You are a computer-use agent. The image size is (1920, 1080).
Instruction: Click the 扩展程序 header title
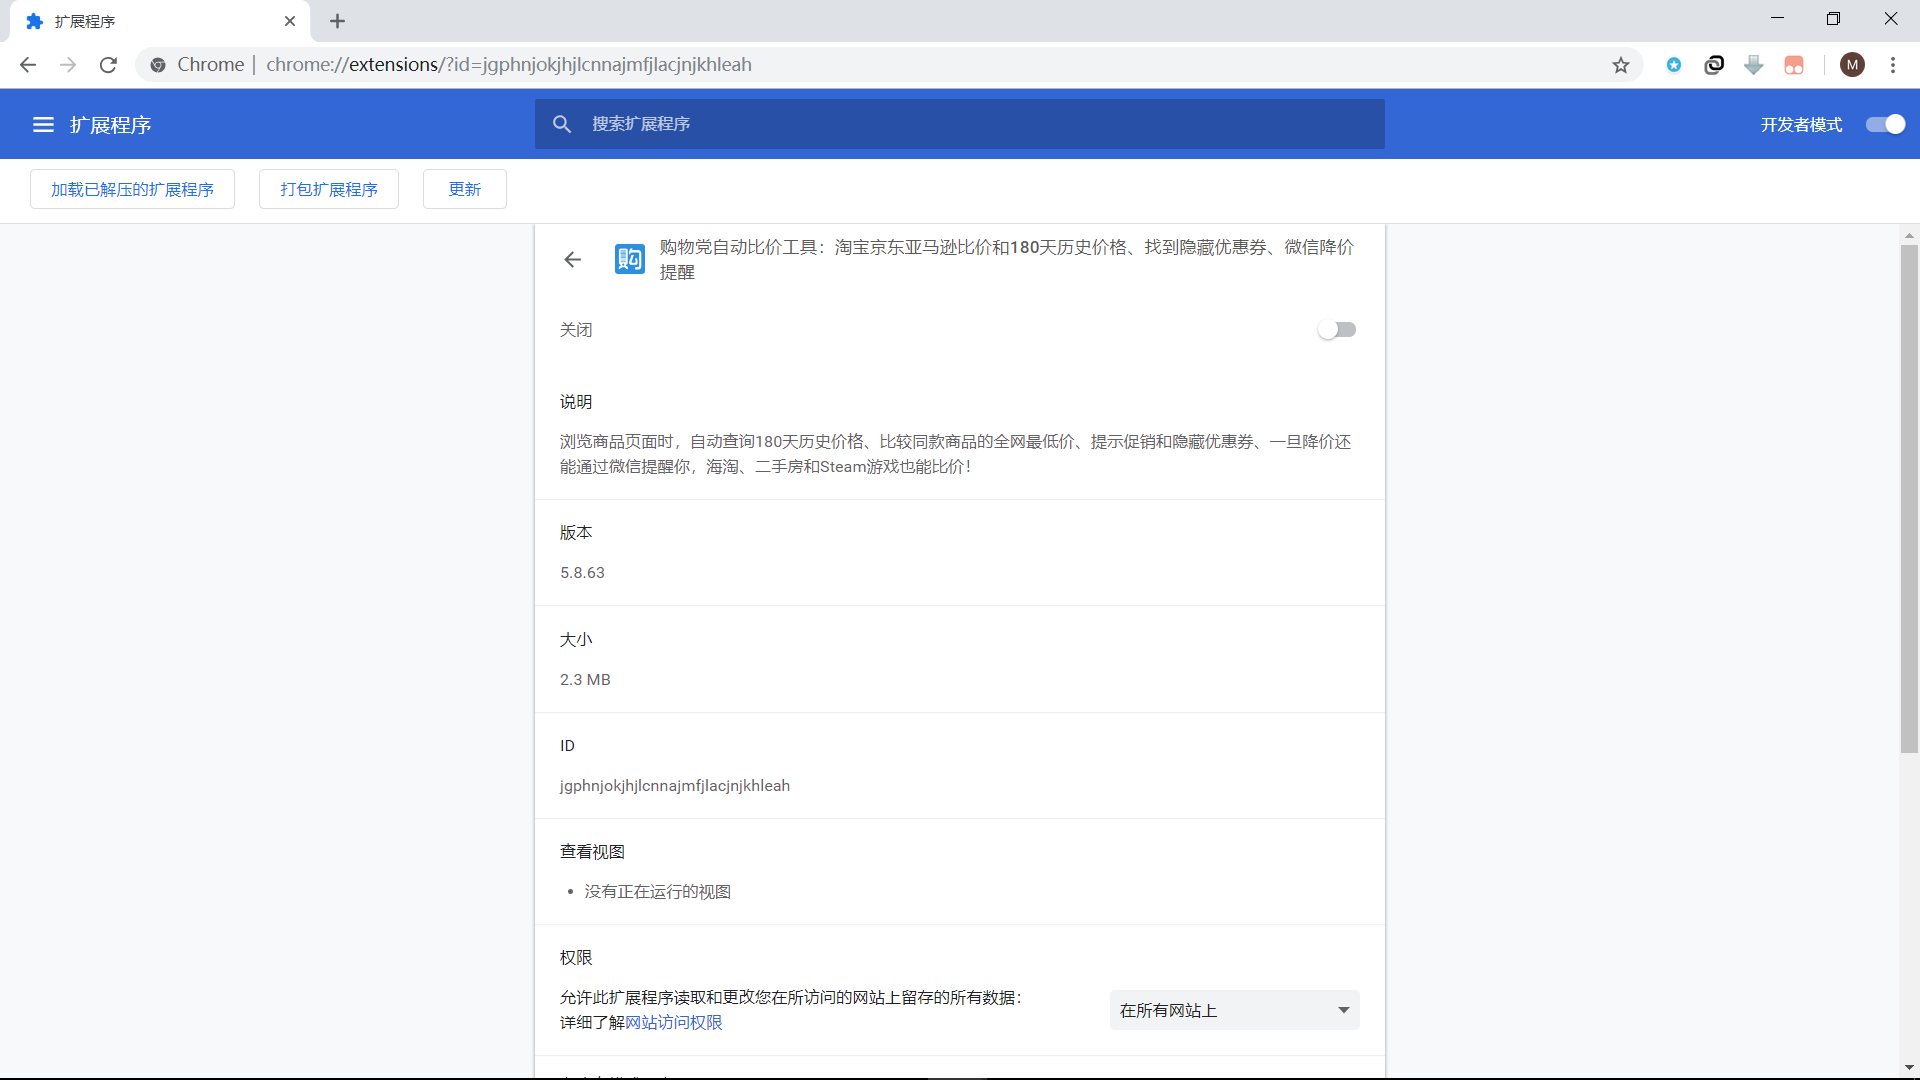[111, 125]
